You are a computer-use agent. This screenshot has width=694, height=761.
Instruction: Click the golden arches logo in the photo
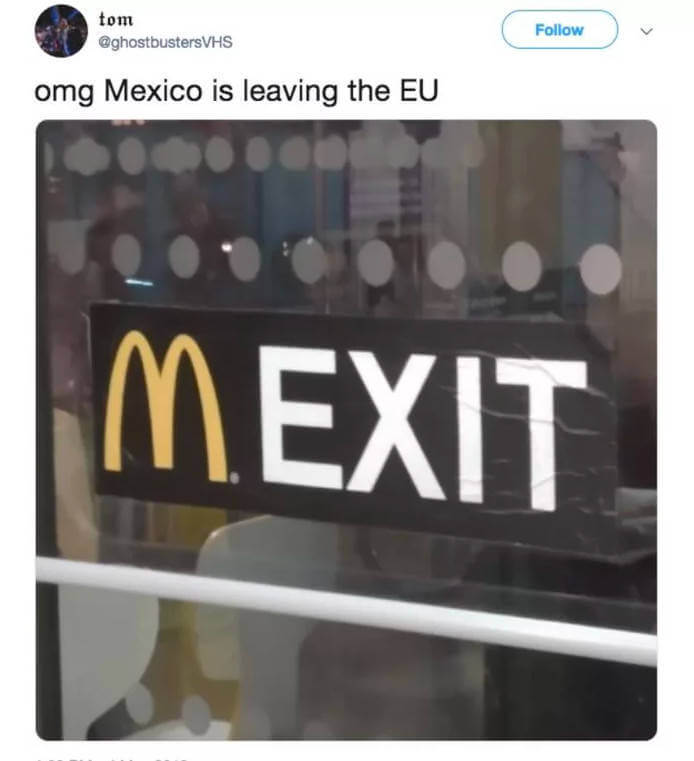point(165,407)
